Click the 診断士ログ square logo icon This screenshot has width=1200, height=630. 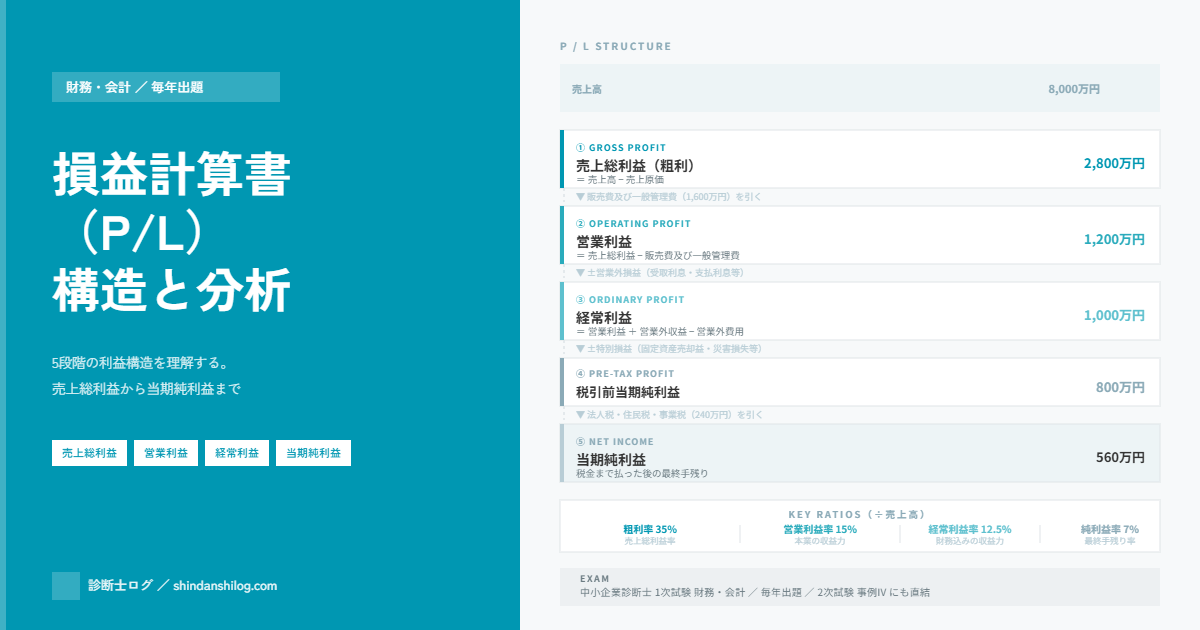click(x=65, y=586)
